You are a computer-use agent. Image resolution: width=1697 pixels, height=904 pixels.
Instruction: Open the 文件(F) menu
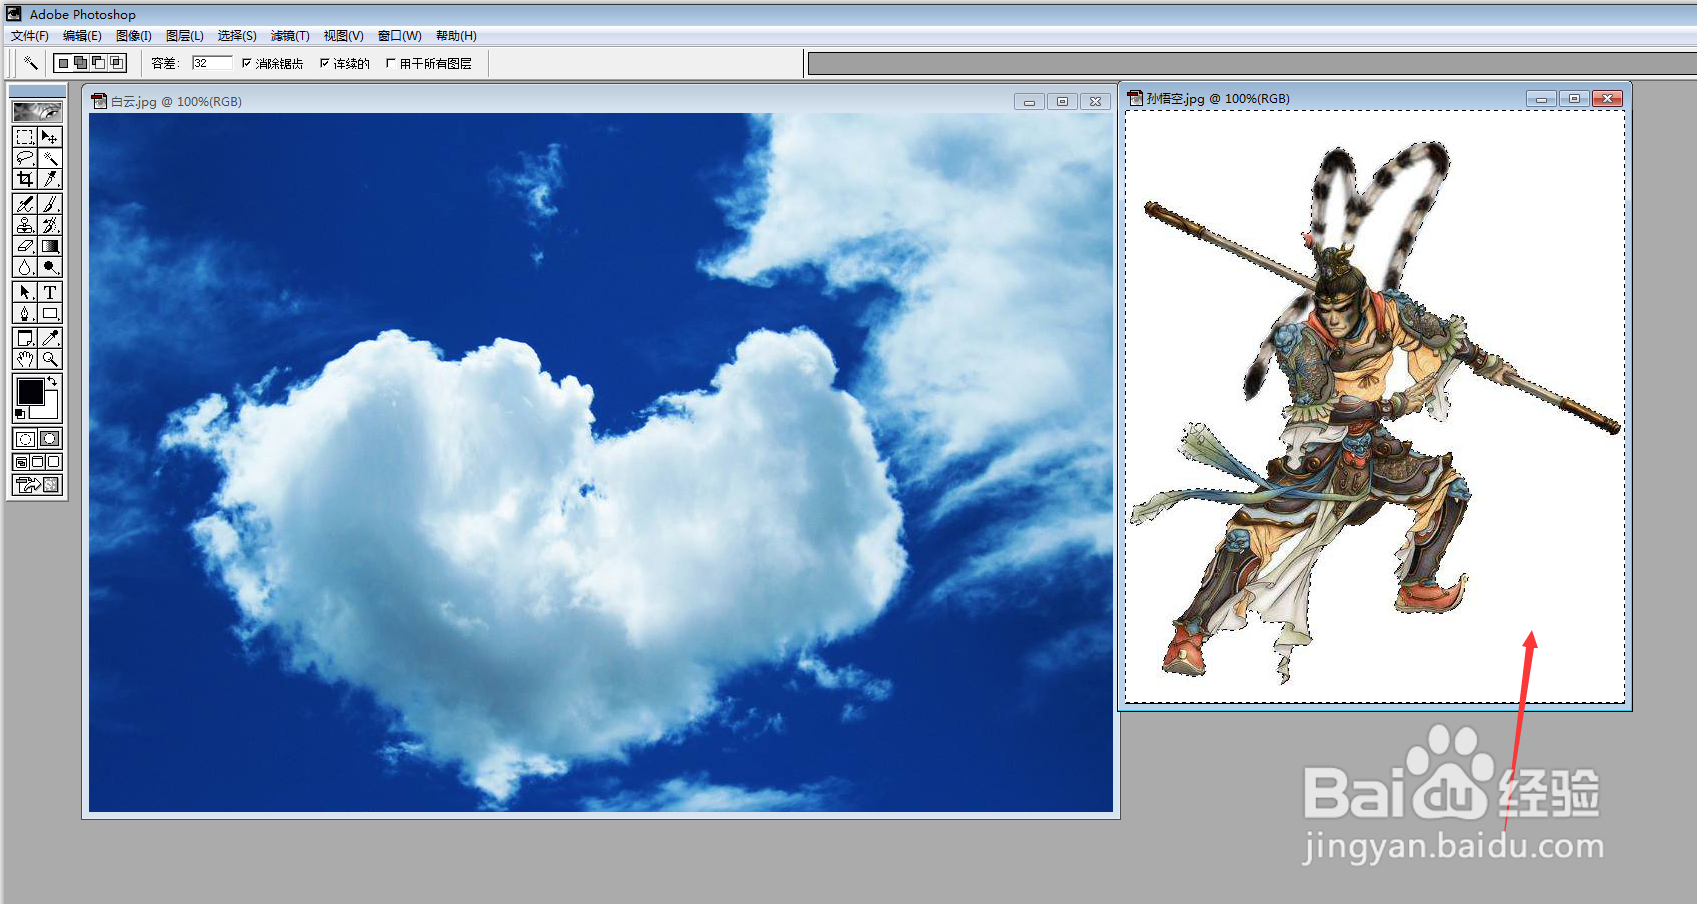tap(30, 35)
